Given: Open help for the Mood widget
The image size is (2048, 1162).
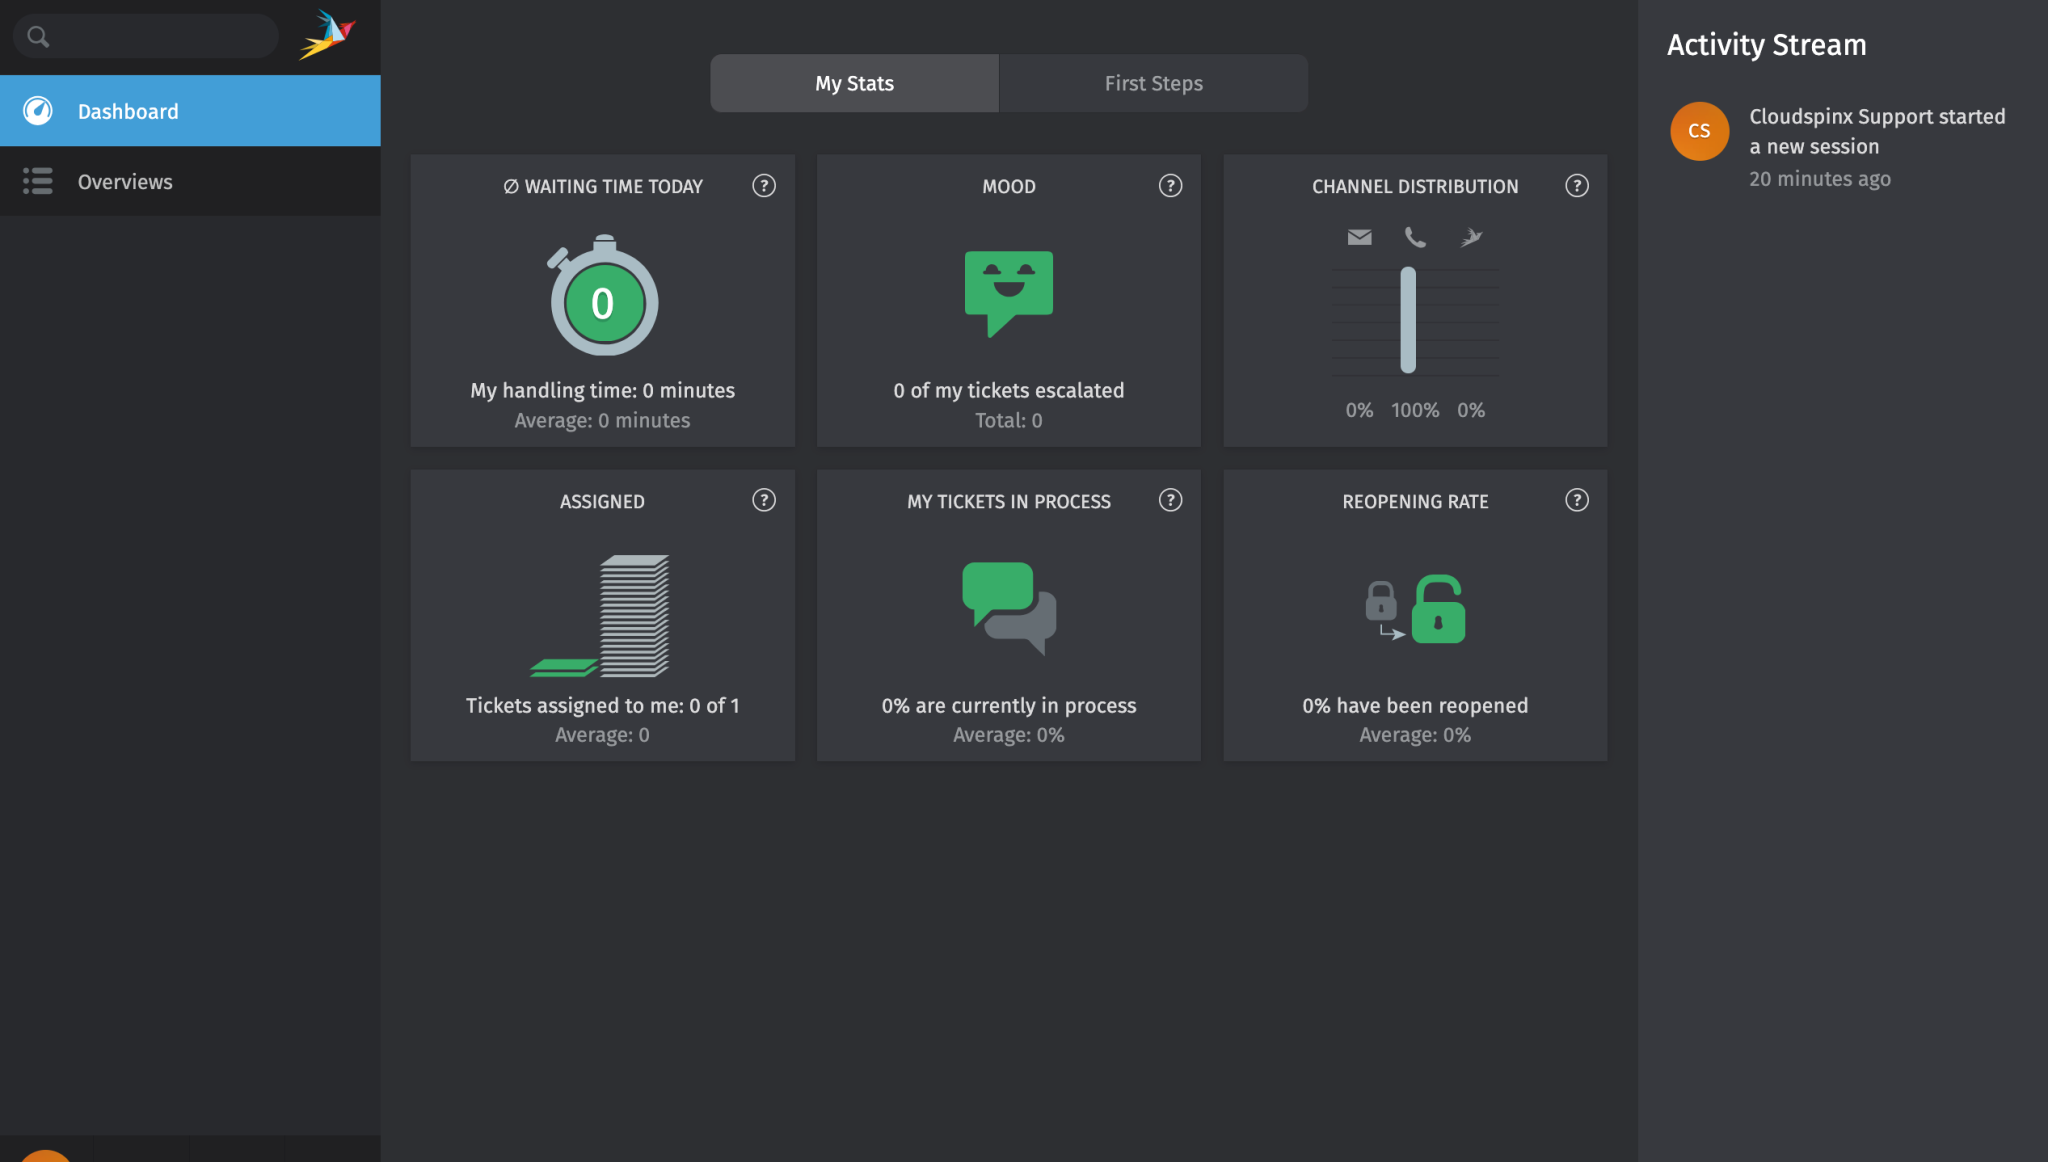Looking at the screenshot, I should 1170,185.
